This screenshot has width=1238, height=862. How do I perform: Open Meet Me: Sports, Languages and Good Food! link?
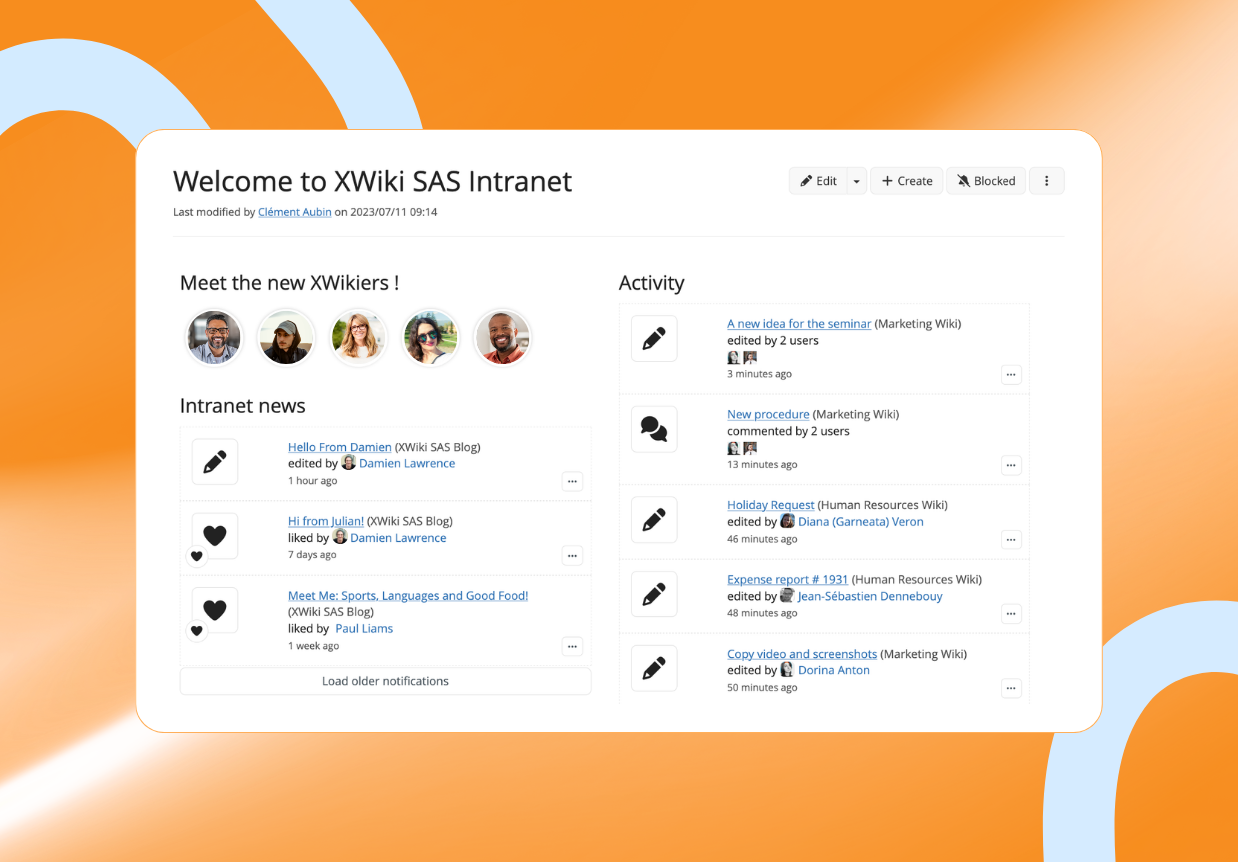408,595
